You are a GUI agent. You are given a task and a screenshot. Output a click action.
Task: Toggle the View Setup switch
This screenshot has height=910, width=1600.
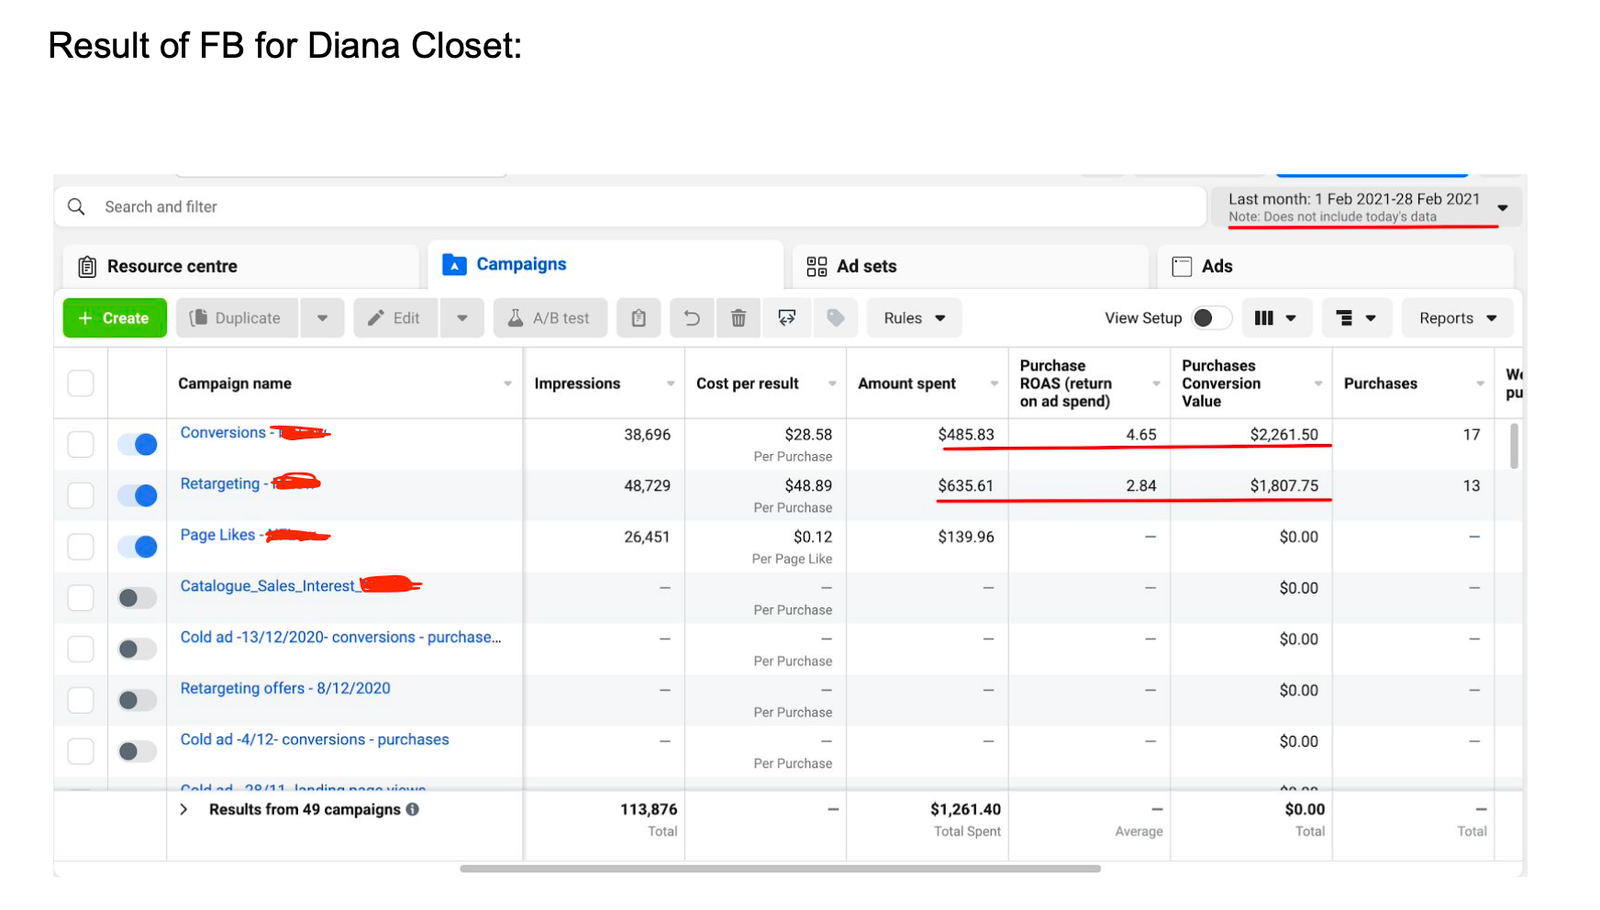pos(1211,318)
